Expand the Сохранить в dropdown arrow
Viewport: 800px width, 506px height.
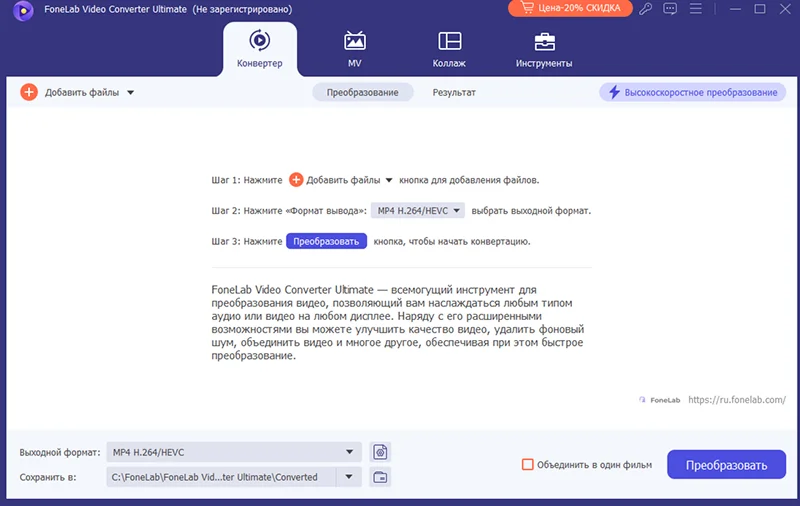click(349, 477)
